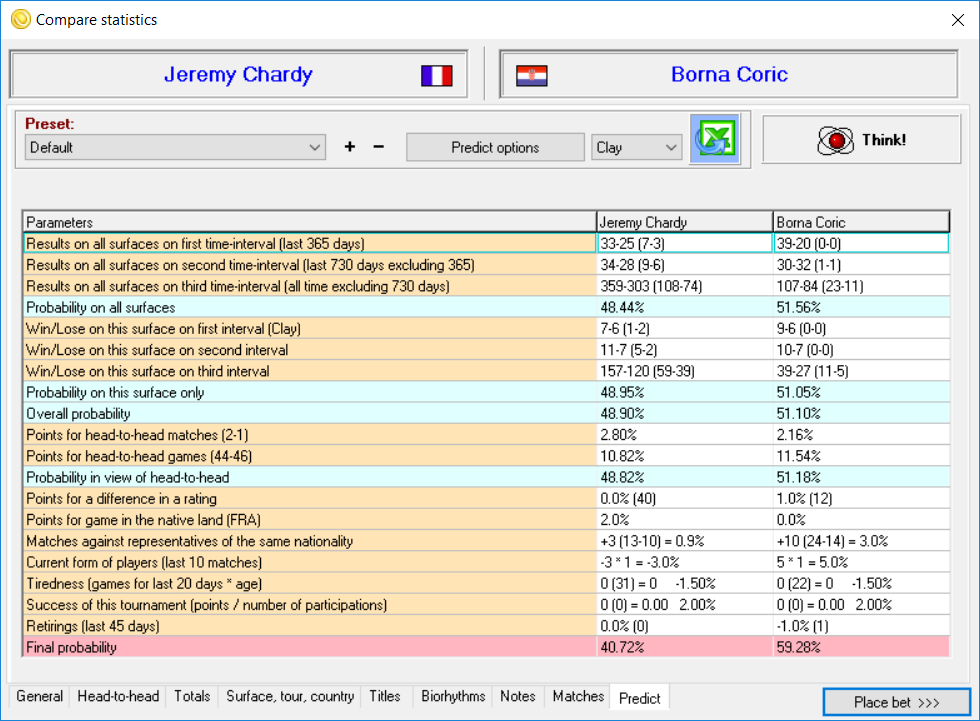Select 'Points for head-to-head matches (2-1)' row

[486, 435]
